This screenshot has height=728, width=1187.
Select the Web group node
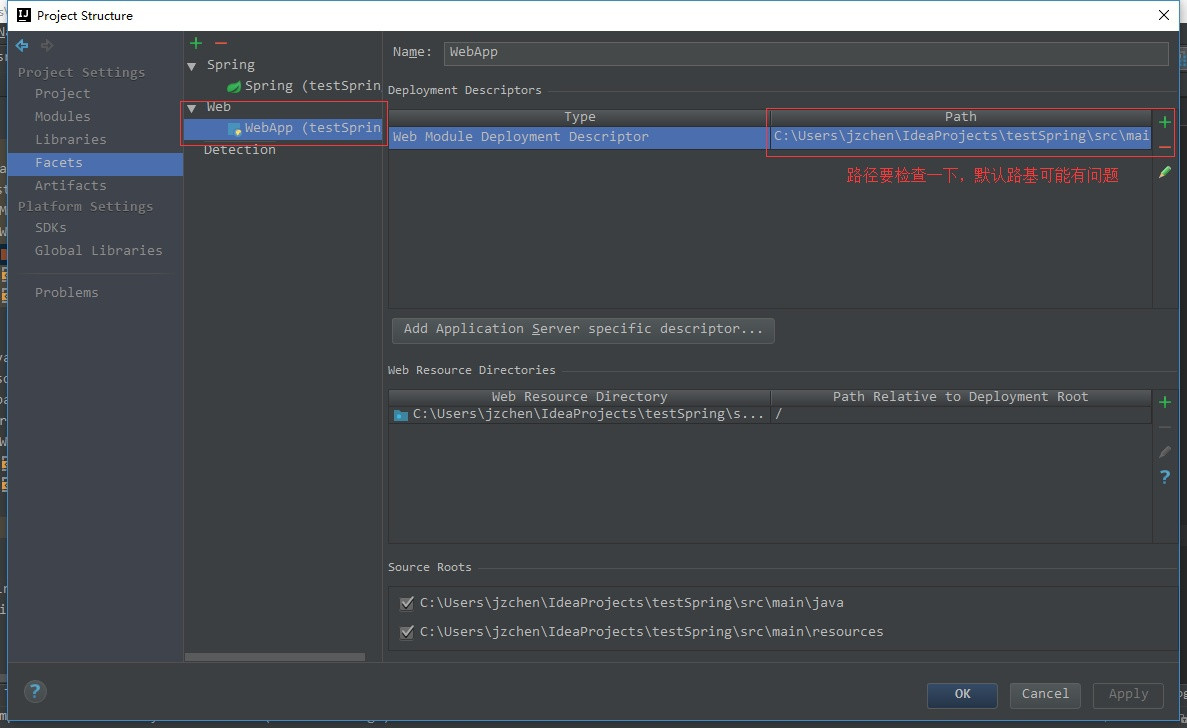219,107
